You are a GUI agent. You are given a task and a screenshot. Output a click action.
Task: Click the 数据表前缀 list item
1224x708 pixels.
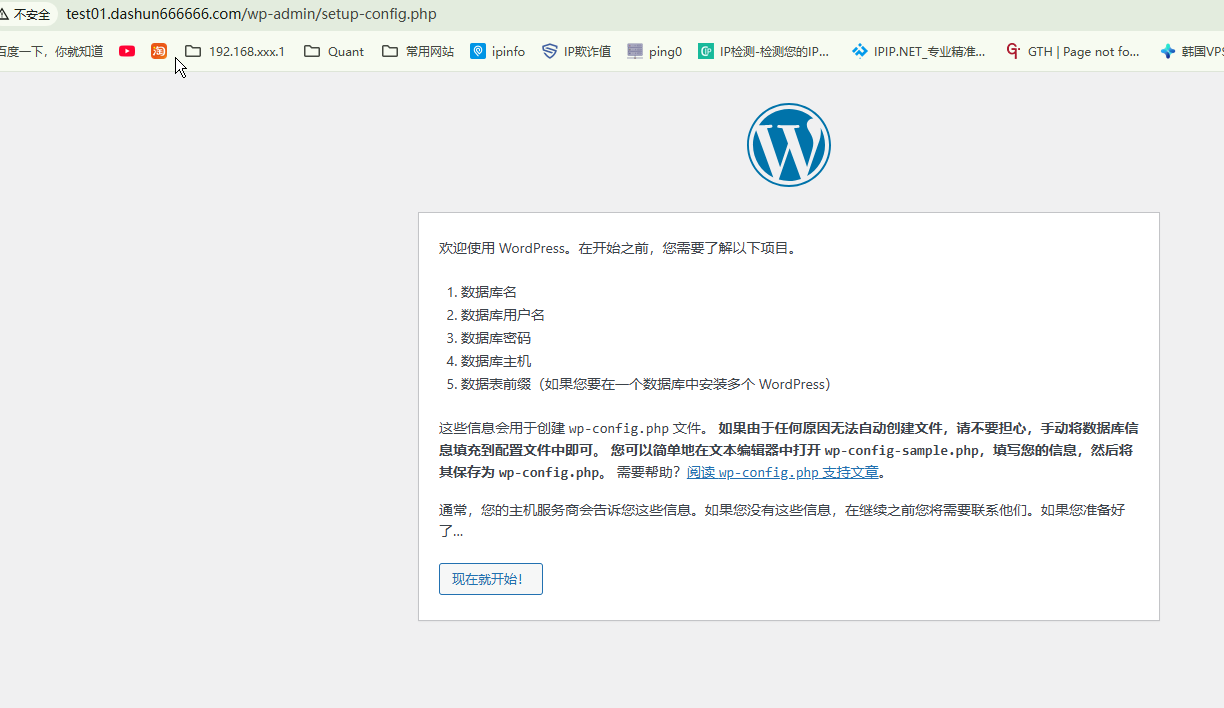(x=646, y=384)
